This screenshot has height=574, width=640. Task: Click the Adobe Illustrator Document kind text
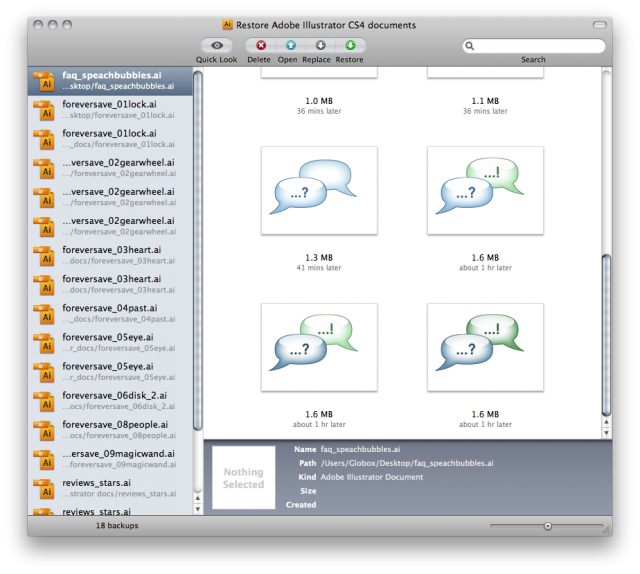pos(372,477)
